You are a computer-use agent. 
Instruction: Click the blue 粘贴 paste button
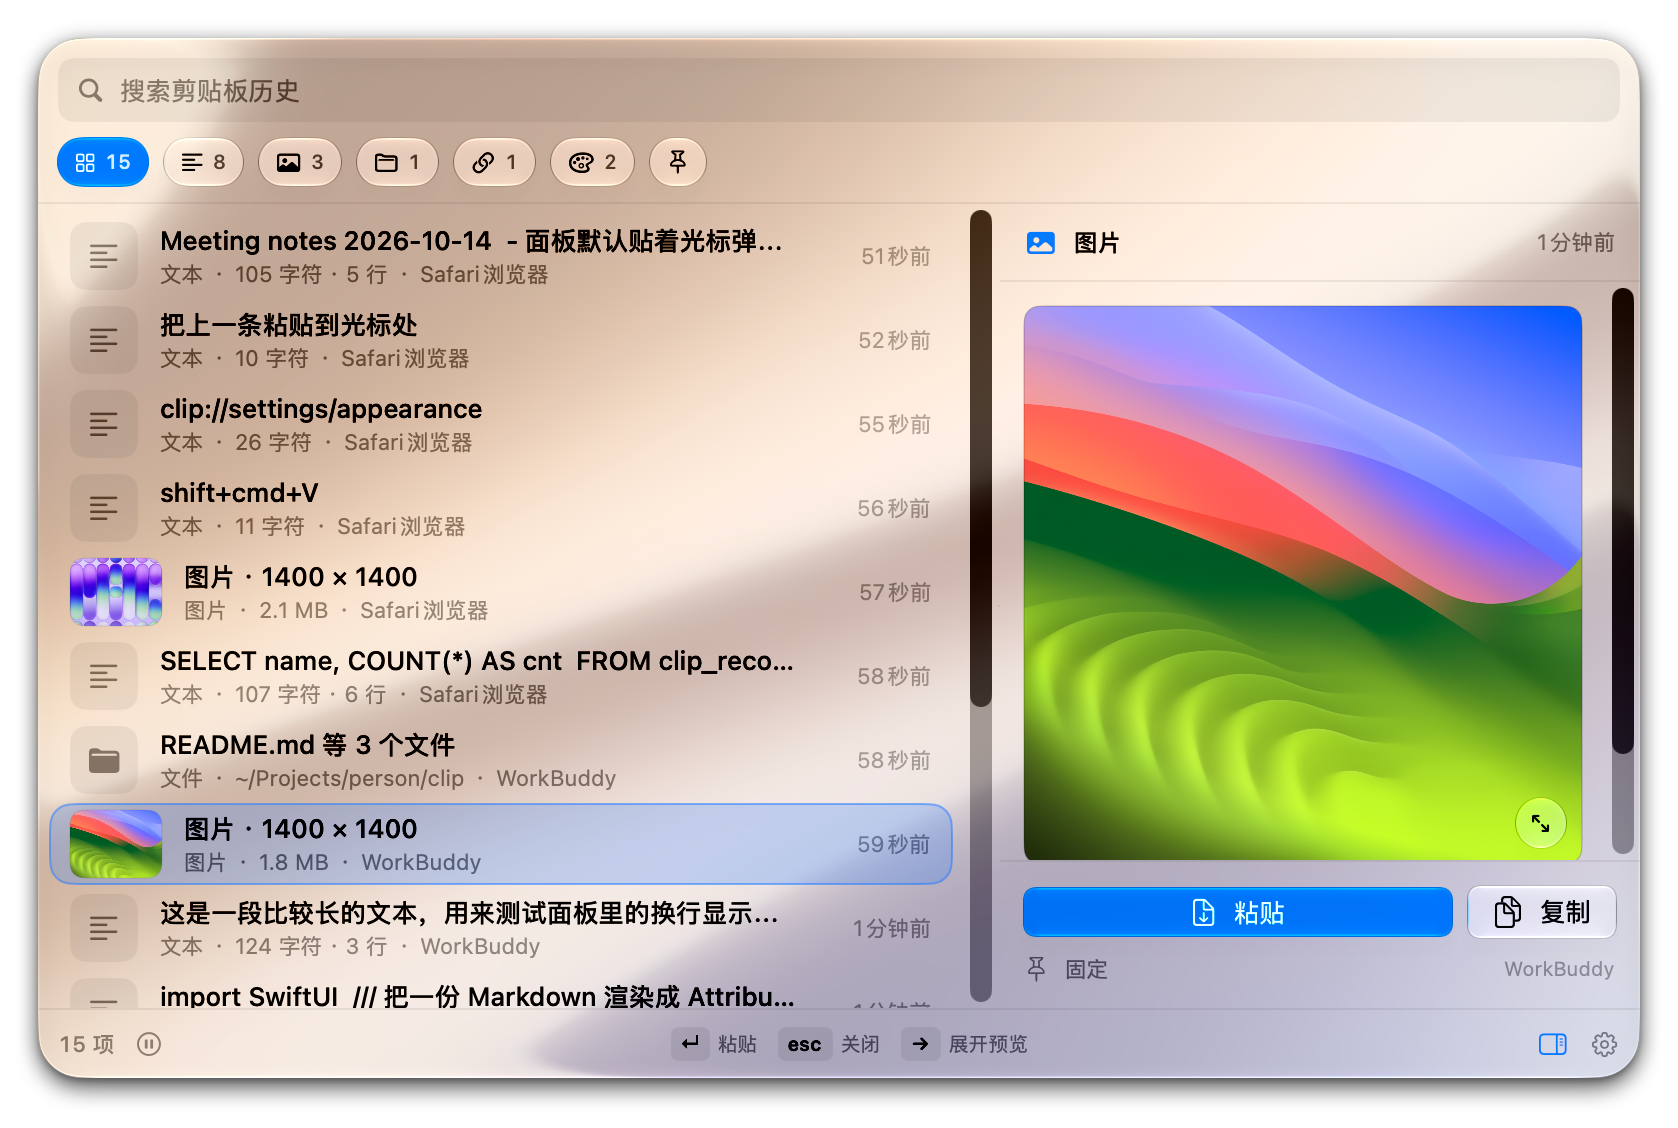click(1238, 912)
